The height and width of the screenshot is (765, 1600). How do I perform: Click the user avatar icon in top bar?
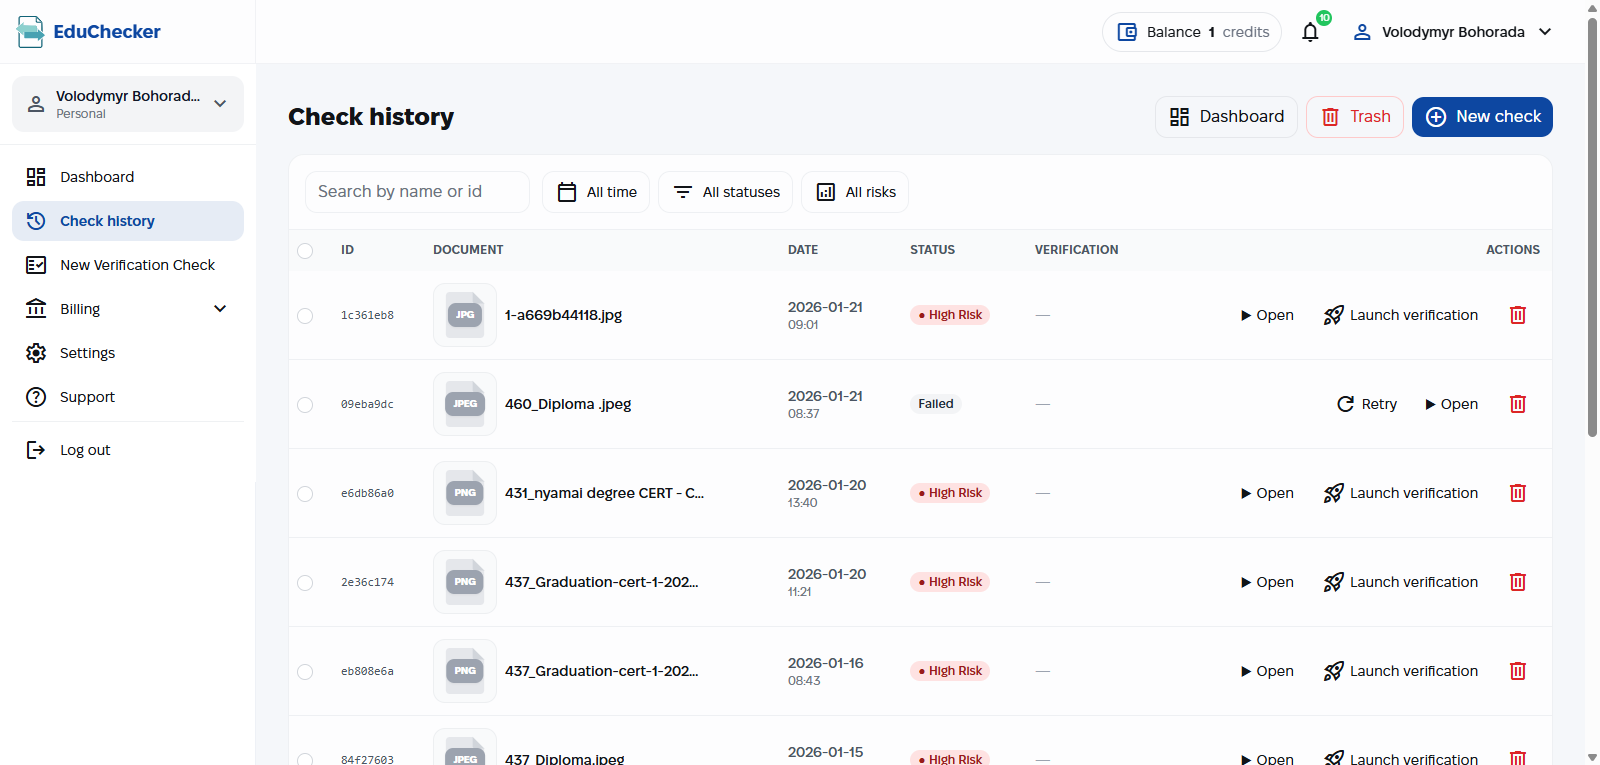[x=1362, y=32]
